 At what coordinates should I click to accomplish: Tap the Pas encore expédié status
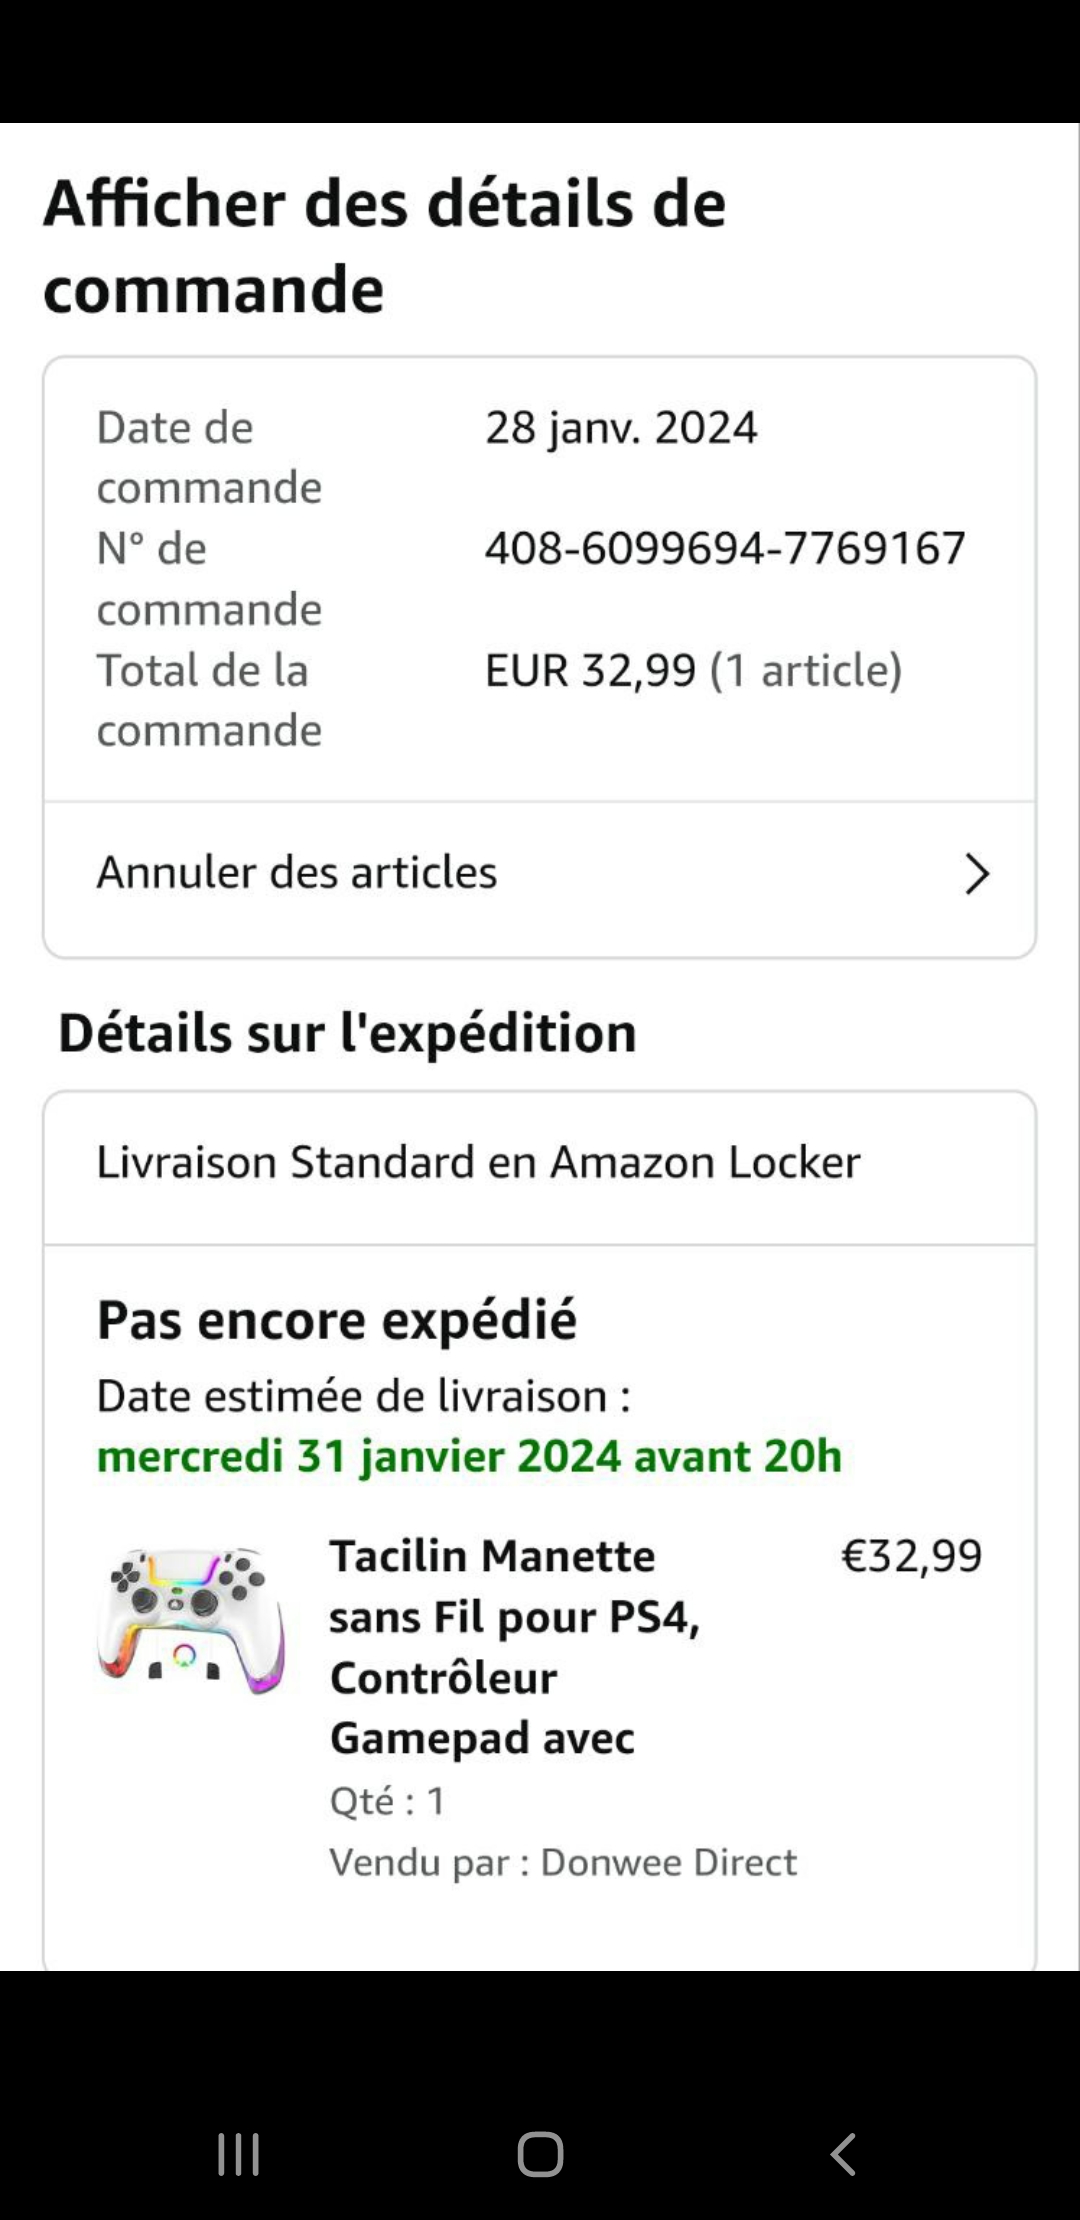(x=337, y=1320)
